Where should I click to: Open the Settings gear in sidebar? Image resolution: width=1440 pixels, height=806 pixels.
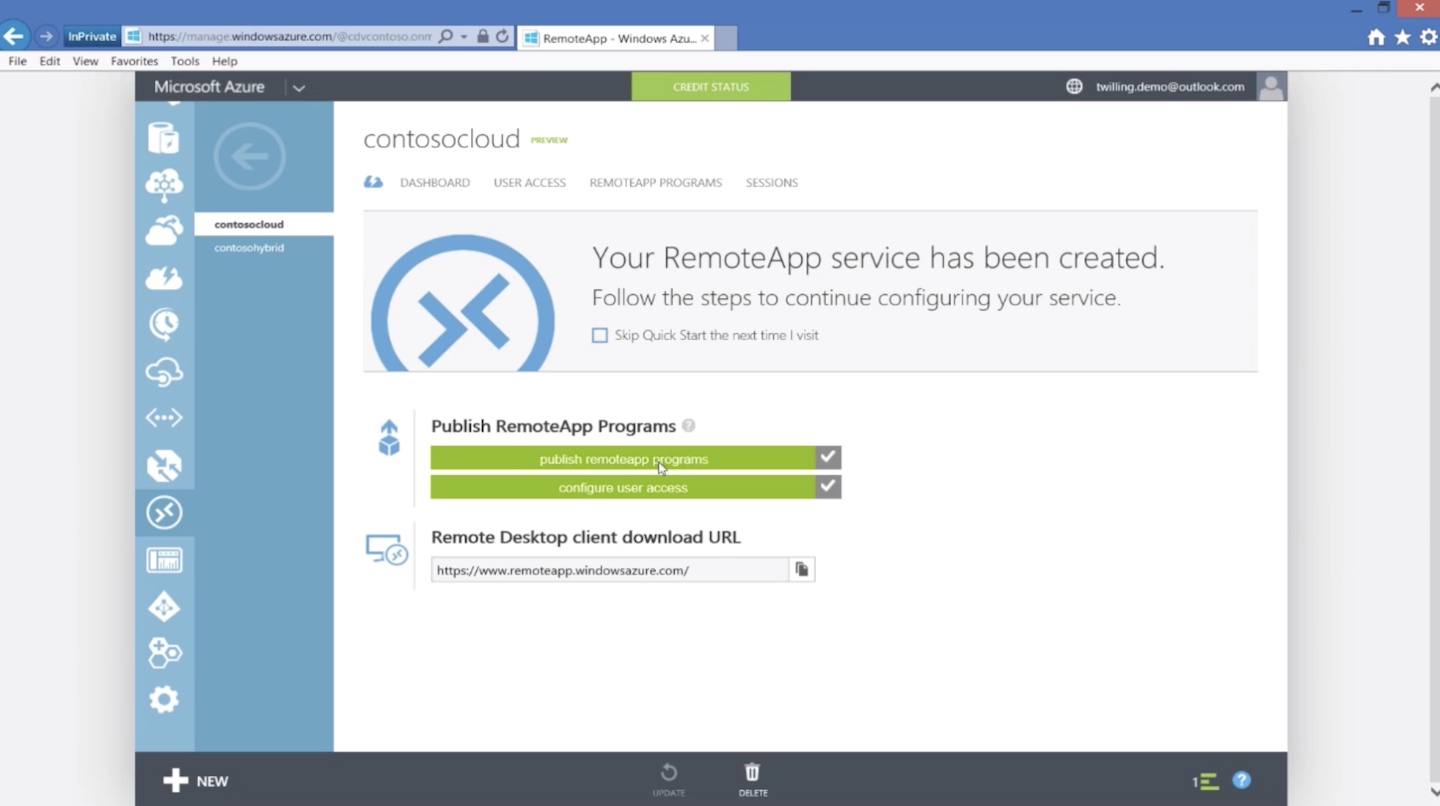pyautogui.click(x=164, y=699)
